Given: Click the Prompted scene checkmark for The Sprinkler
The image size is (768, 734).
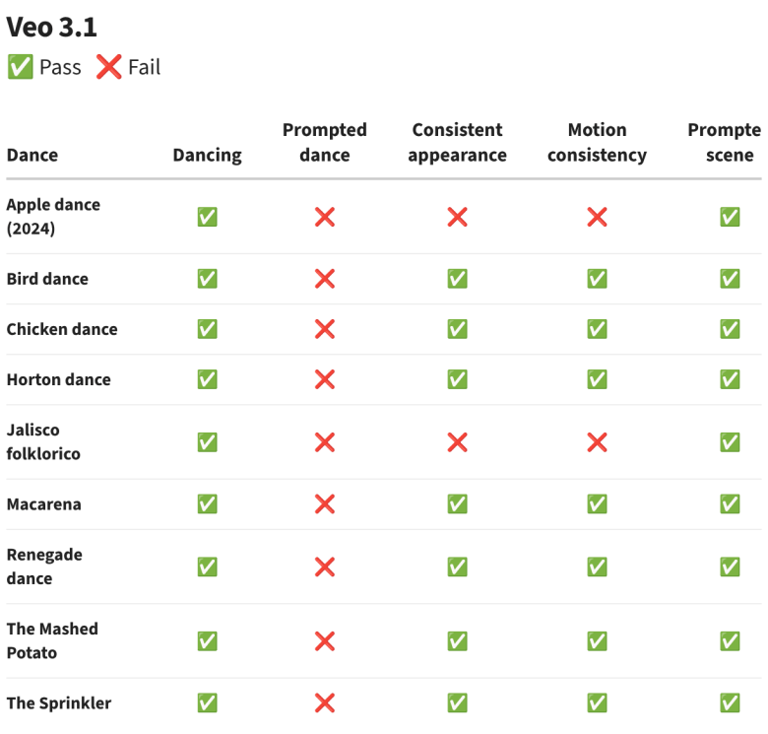Looking at the screenshot, I should (x=730, y=703).
